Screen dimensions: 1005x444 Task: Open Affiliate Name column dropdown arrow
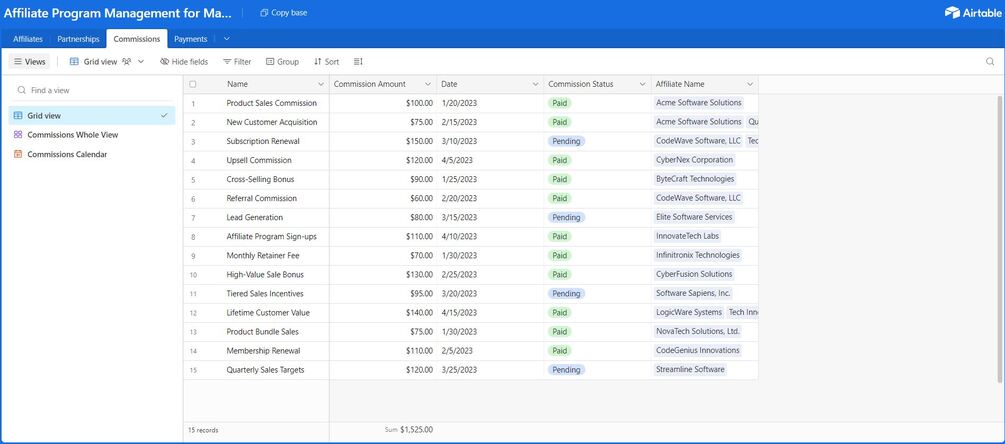(x=750, y=85)
